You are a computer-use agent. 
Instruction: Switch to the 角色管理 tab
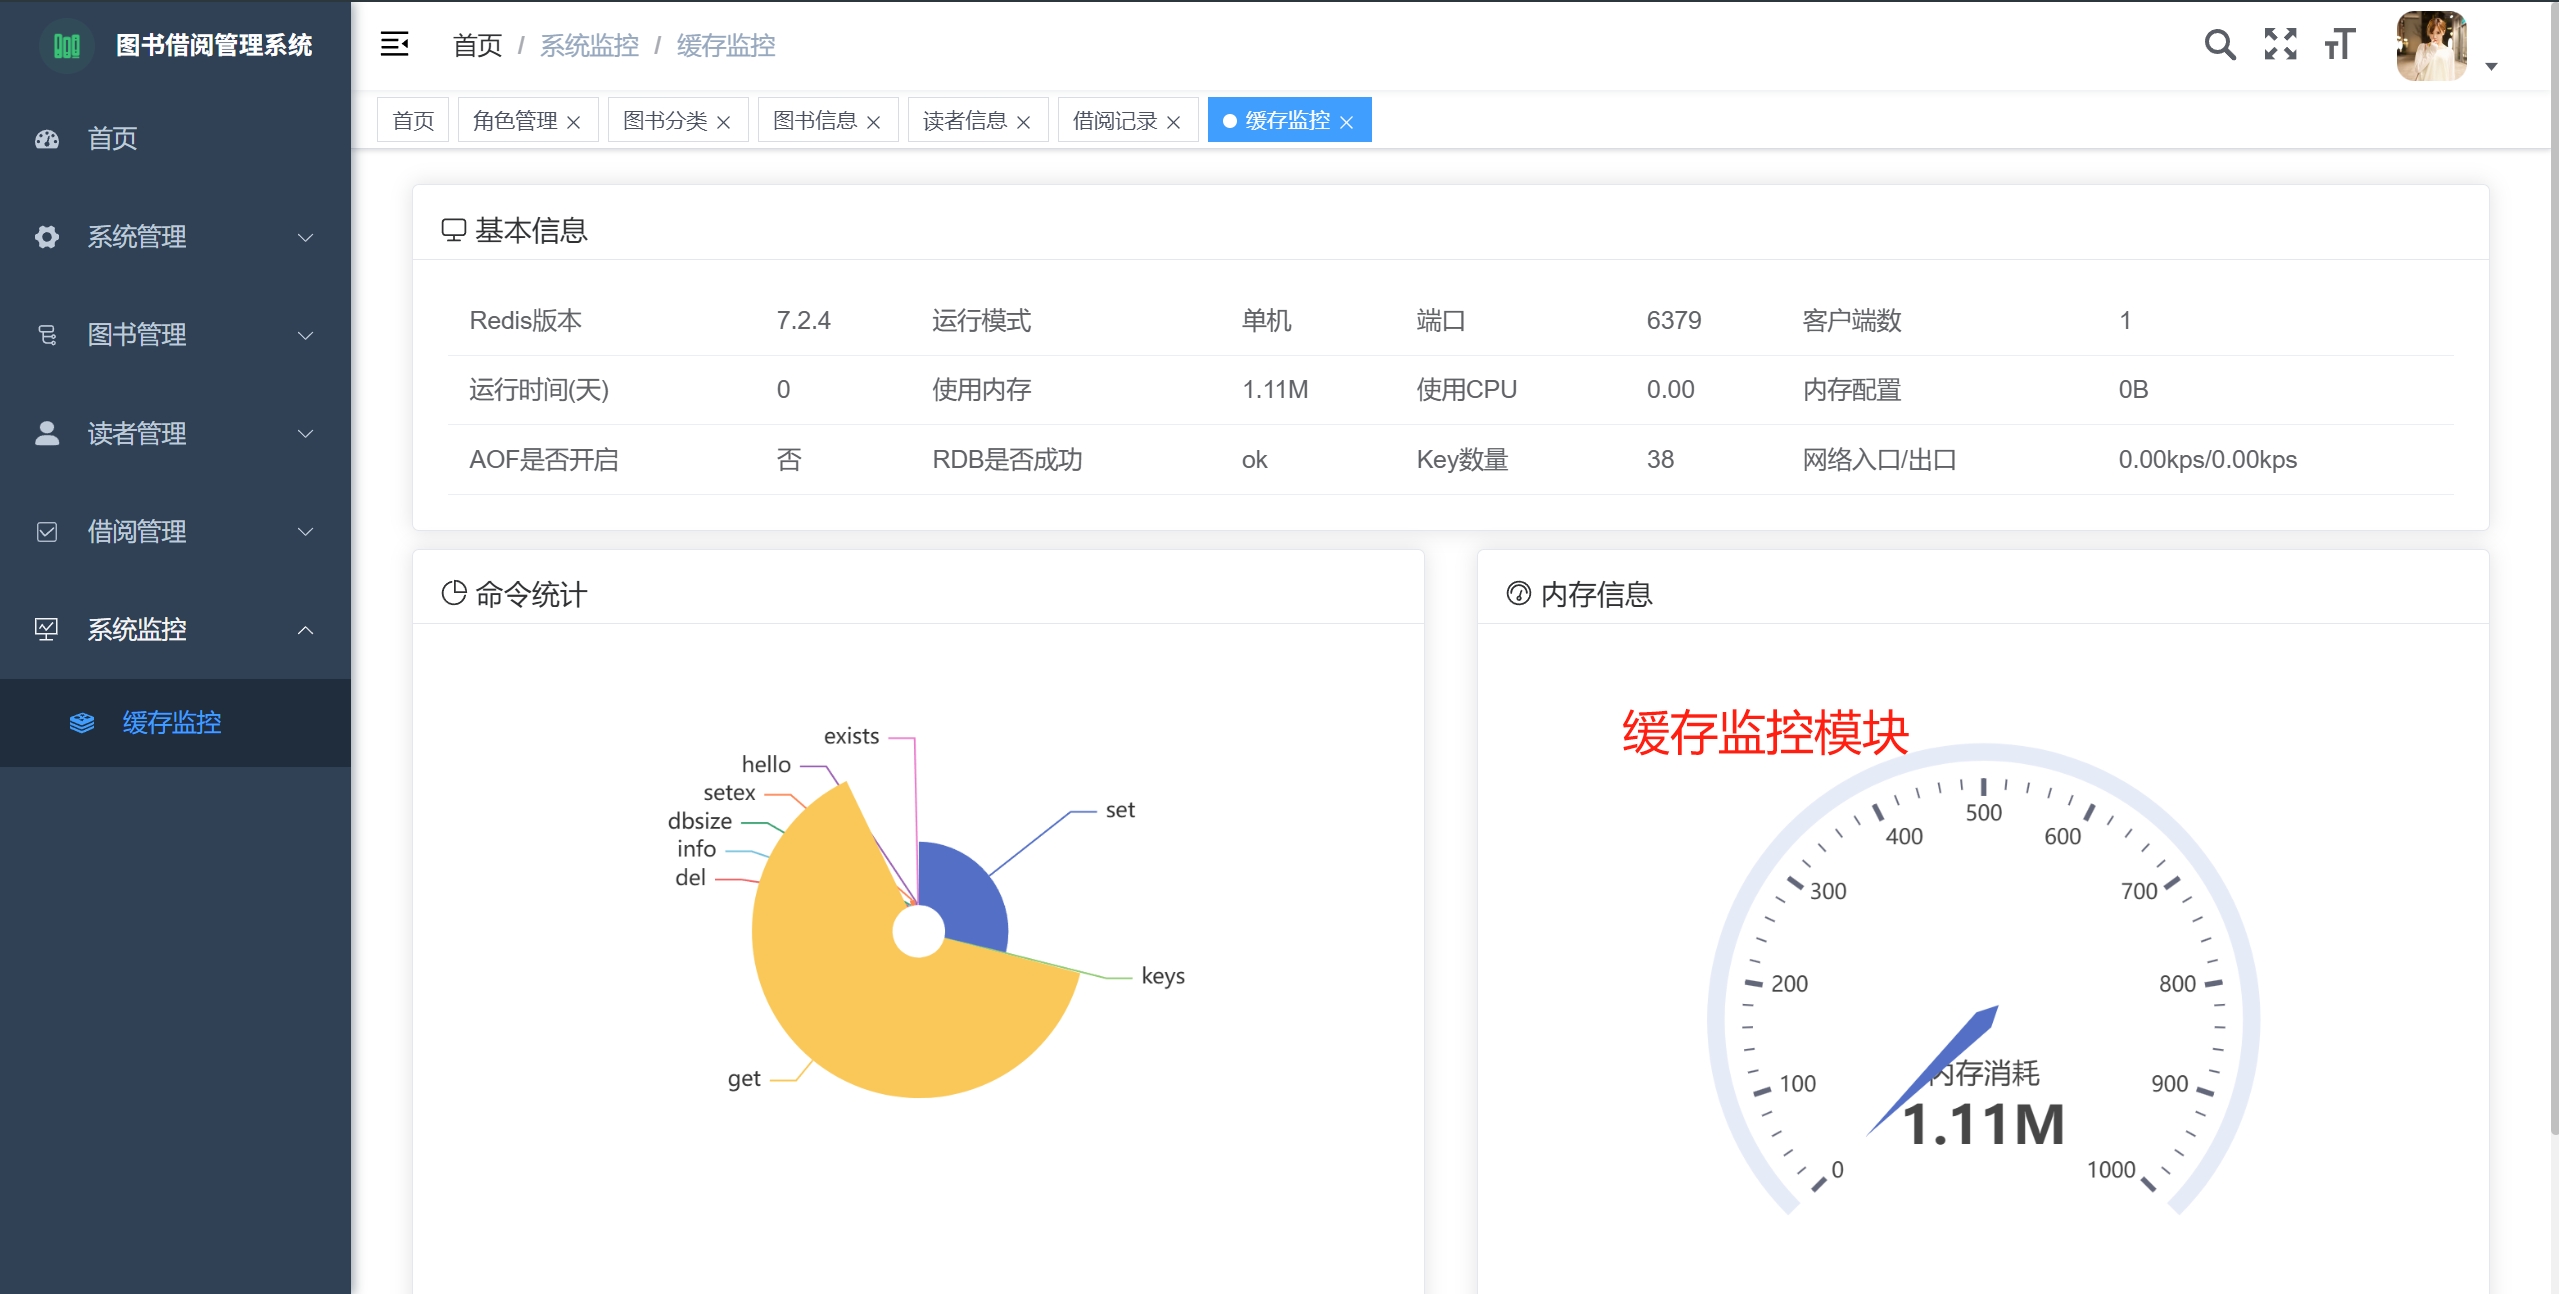[516, 119]
